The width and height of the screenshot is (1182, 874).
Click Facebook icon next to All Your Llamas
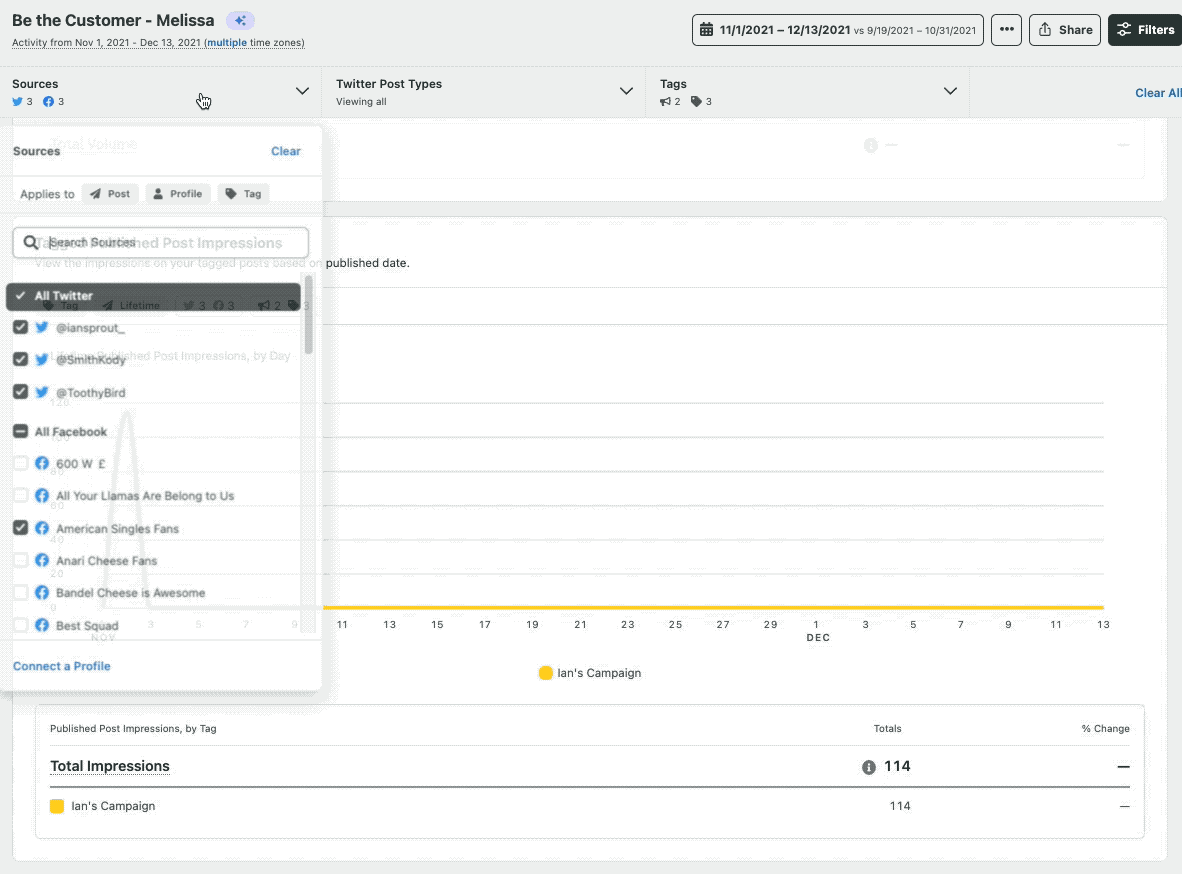42,495
